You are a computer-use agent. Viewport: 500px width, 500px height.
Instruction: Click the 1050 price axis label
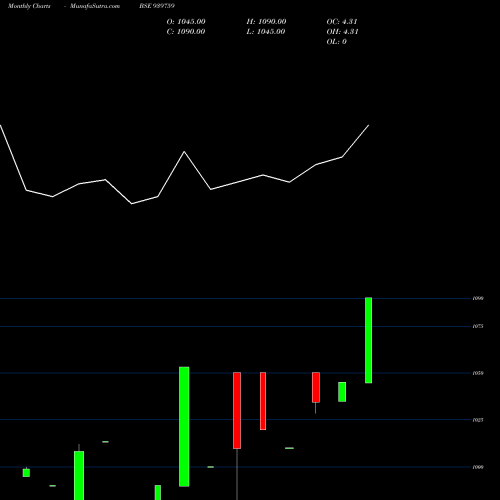pyautogui.click(x=478, y=373)
